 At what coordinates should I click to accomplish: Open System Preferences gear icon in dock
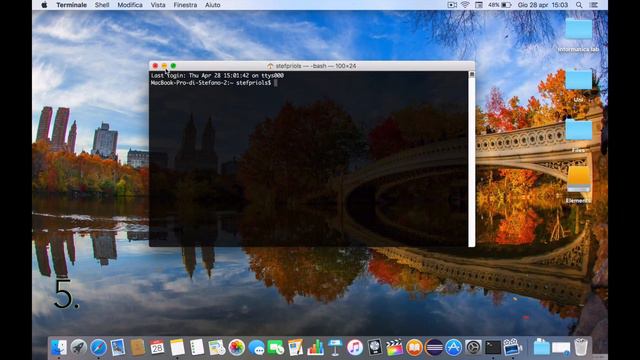473,347
